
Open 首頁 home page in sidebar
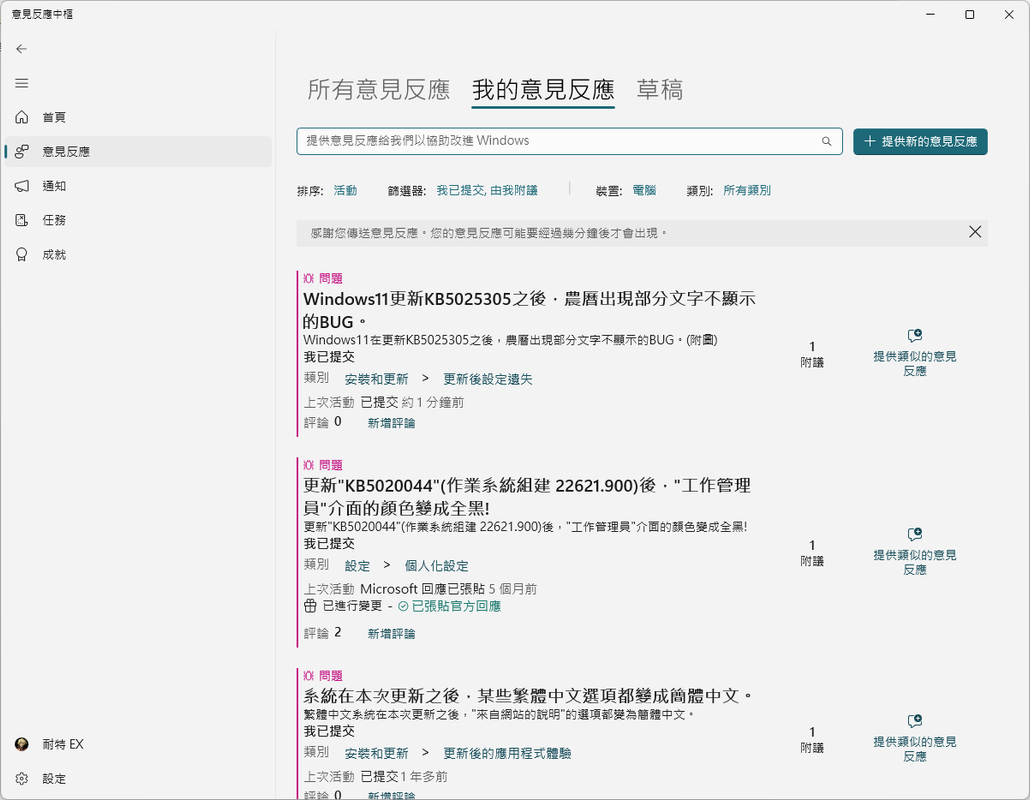[138, 117]
